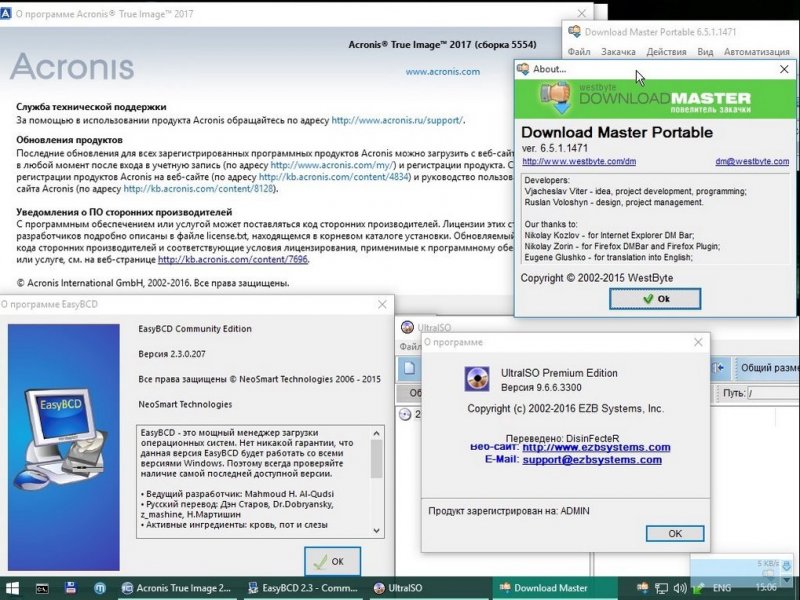
Task: Click the network tray icon
Action: click(x=661, y=588)
